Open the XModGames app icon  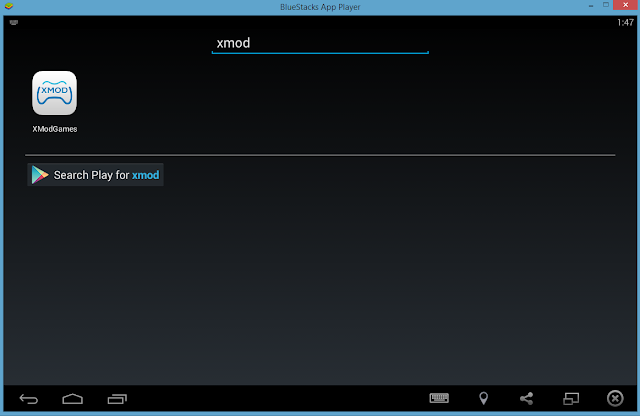pyautogui.click(x=54, y=93)
